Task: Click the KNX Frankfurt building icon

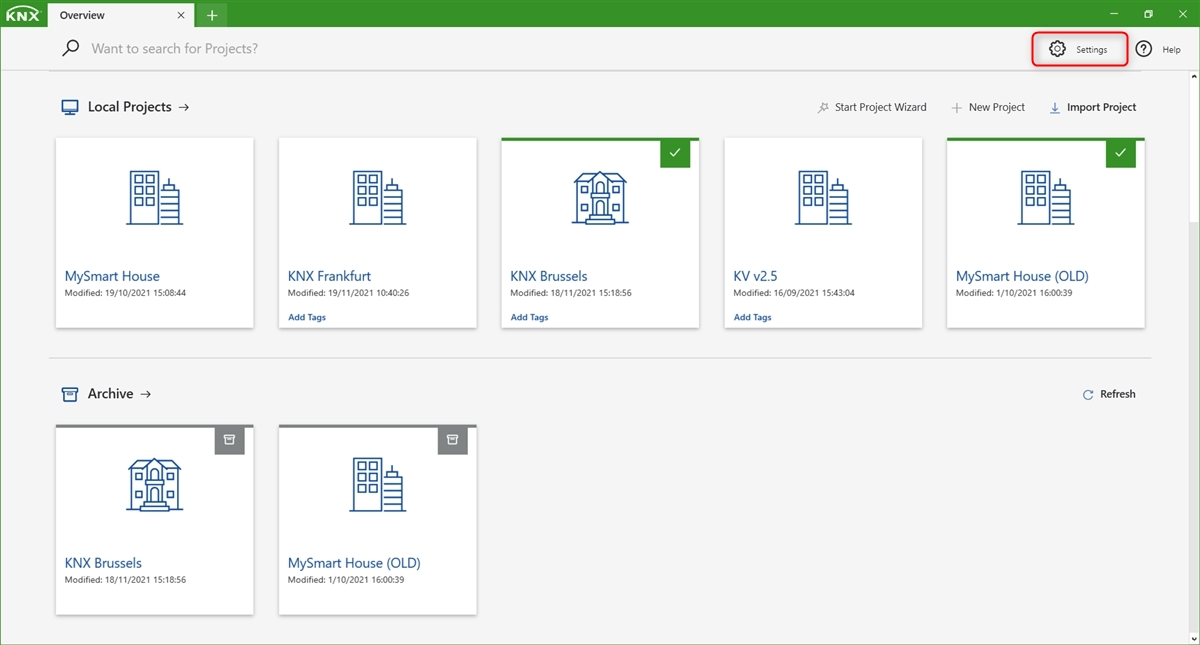Action: (377, 197)
